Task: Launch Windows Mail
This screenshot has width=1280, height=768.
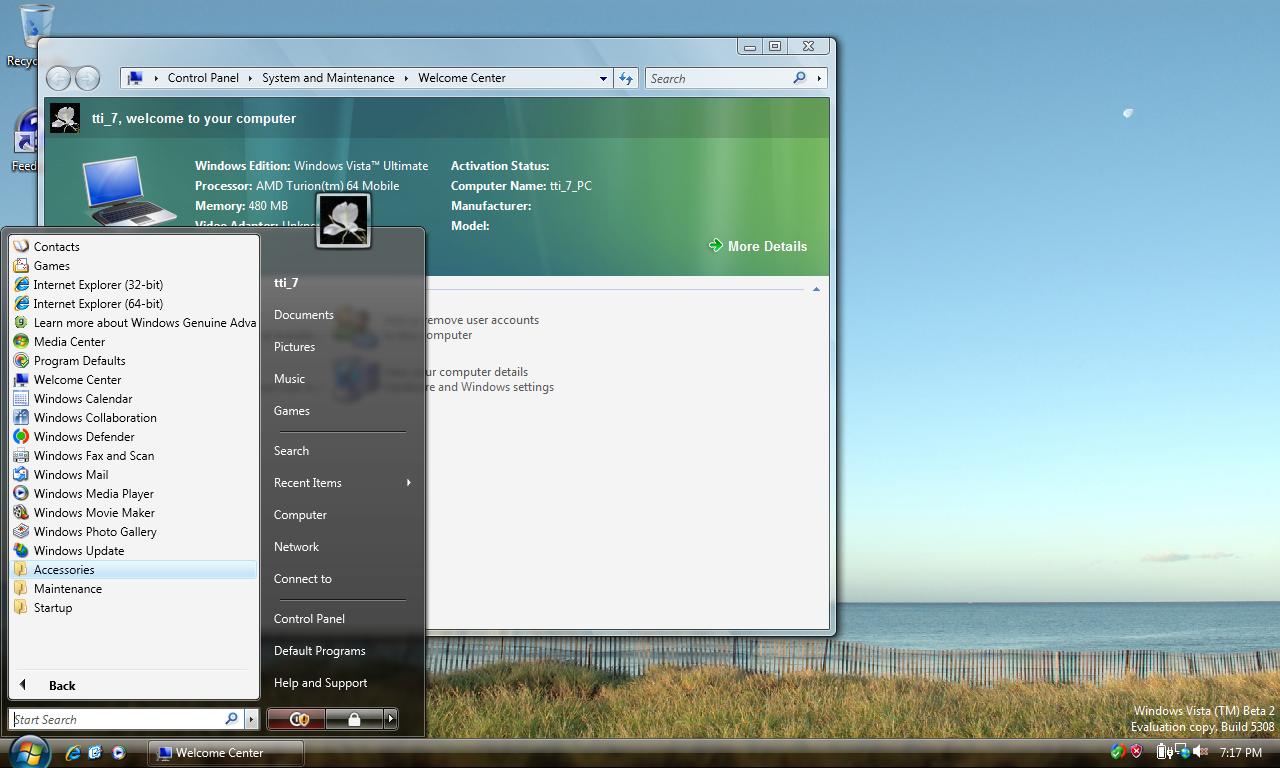Action: click(134, 475)
